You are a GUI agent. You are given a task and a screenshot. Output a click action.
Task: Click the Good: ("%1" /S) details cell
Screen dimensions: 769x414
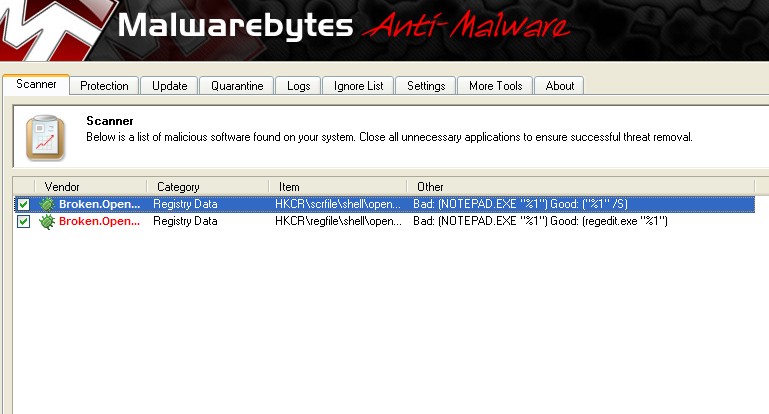[520, 204]
